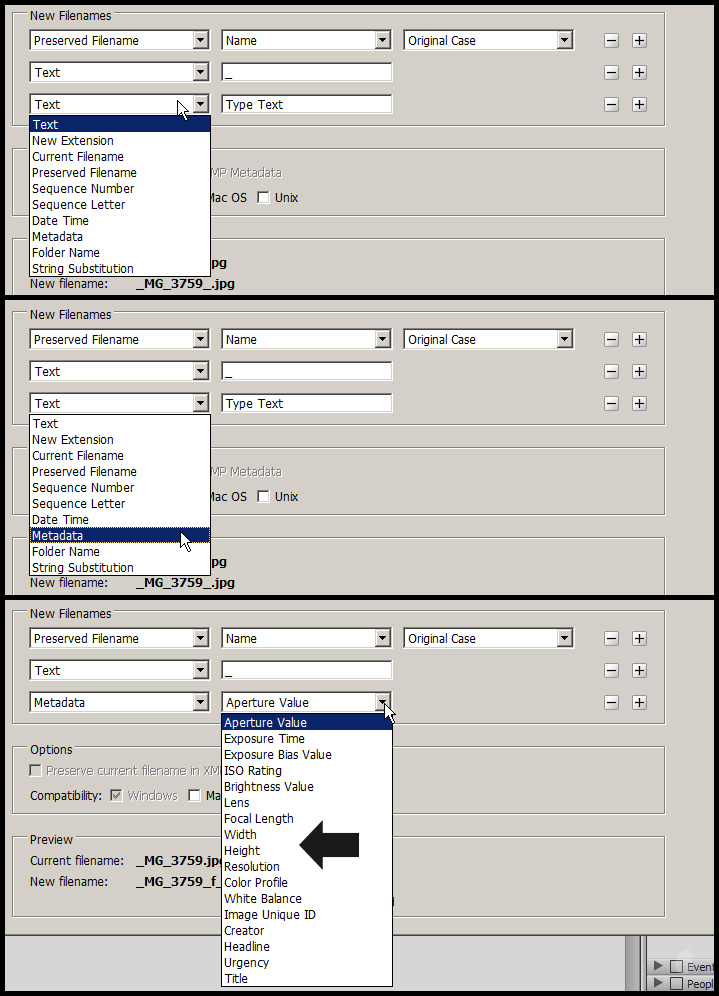
Task: Expand the Event disclosure triangle
Action: (658, 967)
